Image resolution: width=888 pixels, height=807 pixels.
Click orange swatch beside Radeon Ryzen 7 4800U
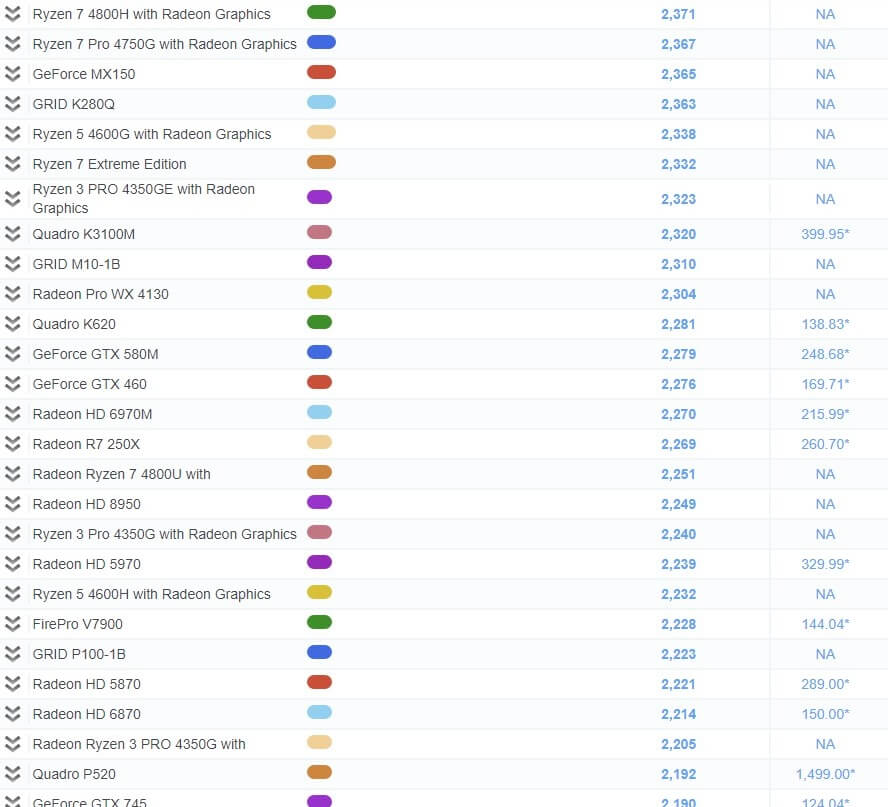[319, 472]
